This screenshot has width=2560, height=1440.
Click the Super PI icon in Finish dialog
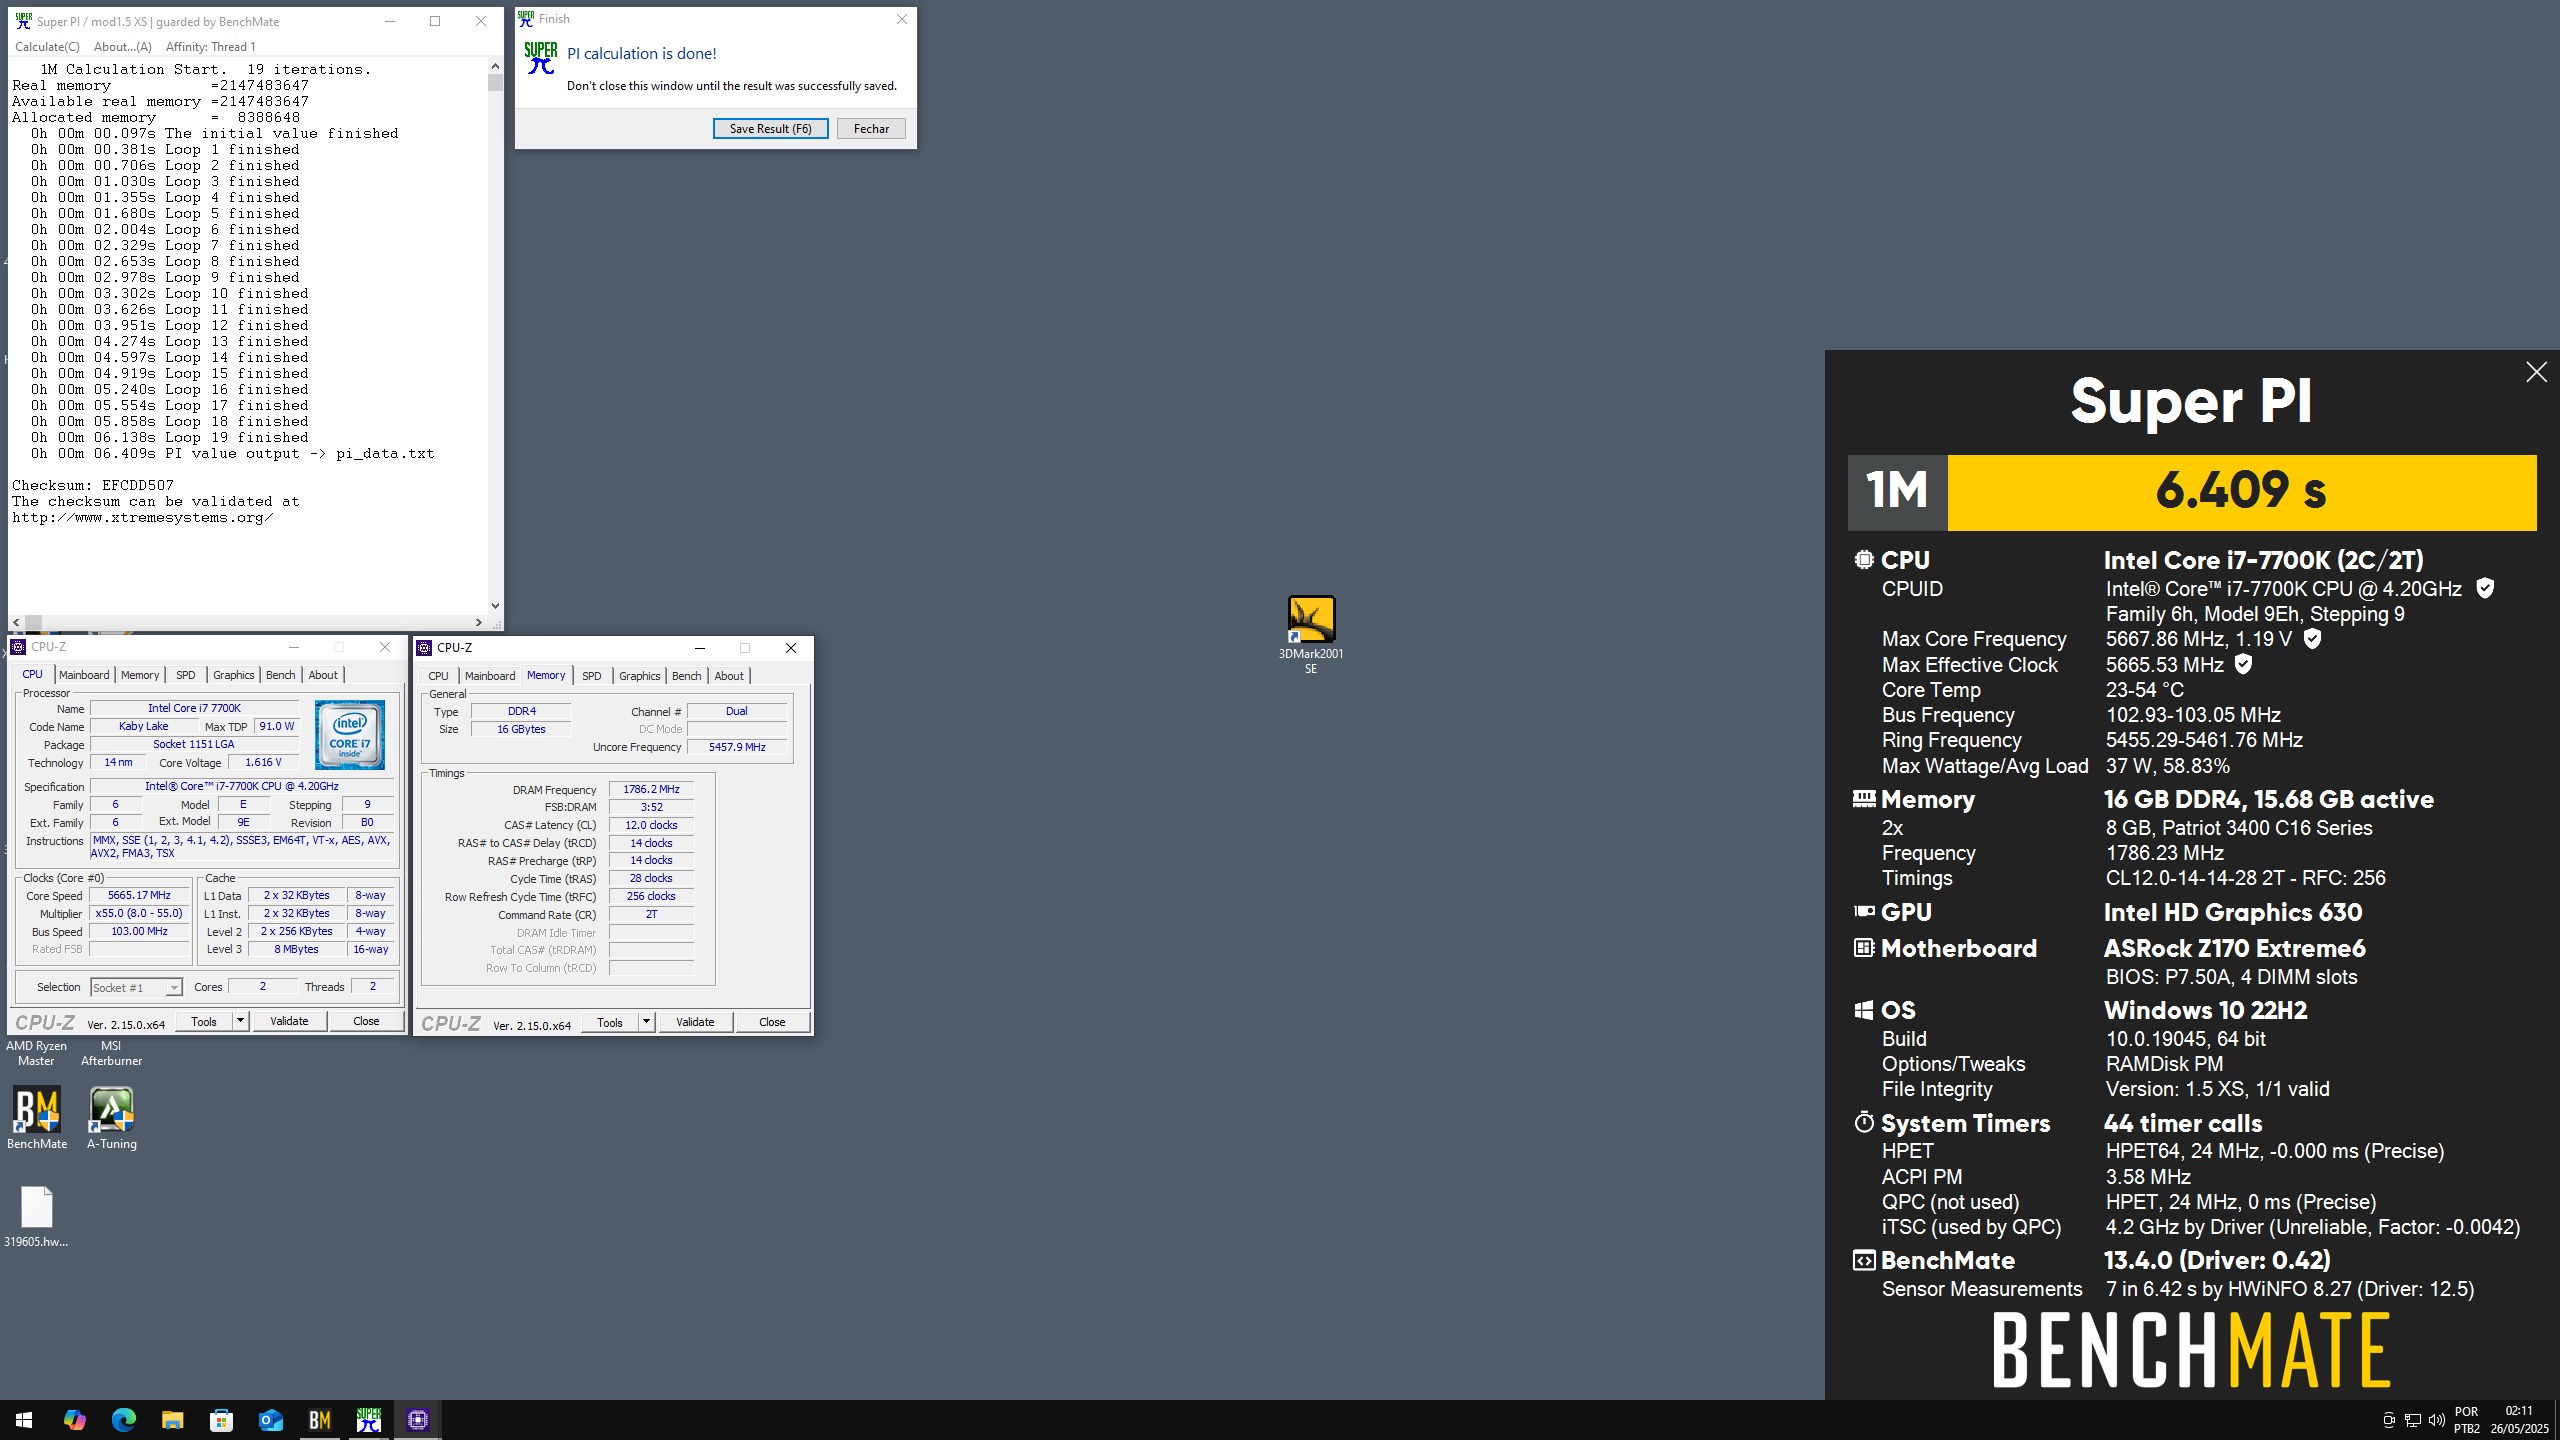click(x=541, y=58)
